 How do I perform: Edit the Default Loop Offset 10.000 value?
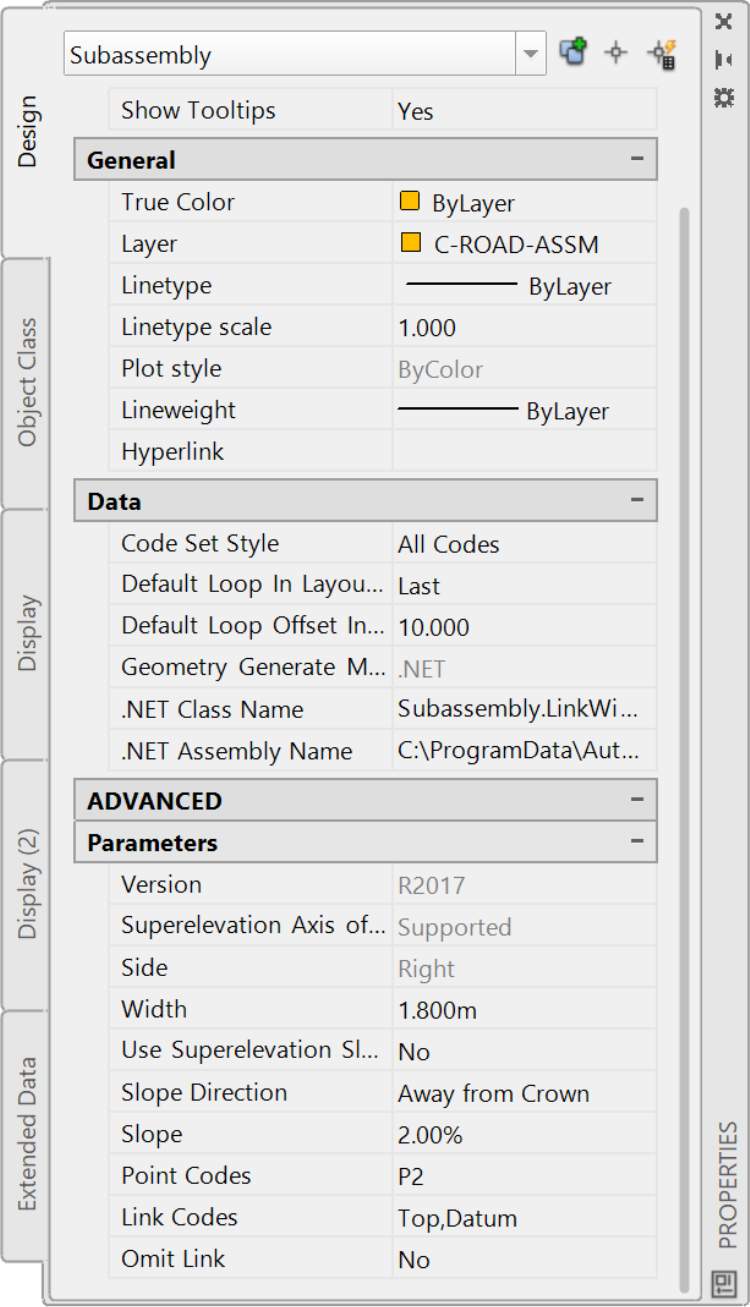[x=524, y=627]
